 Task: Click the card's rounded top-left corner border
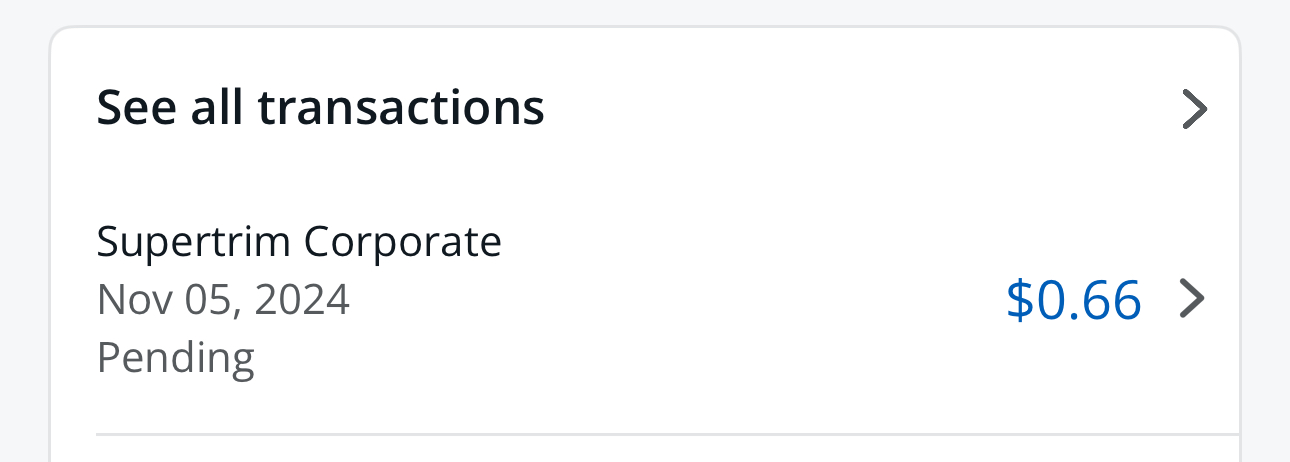point(56,34)
